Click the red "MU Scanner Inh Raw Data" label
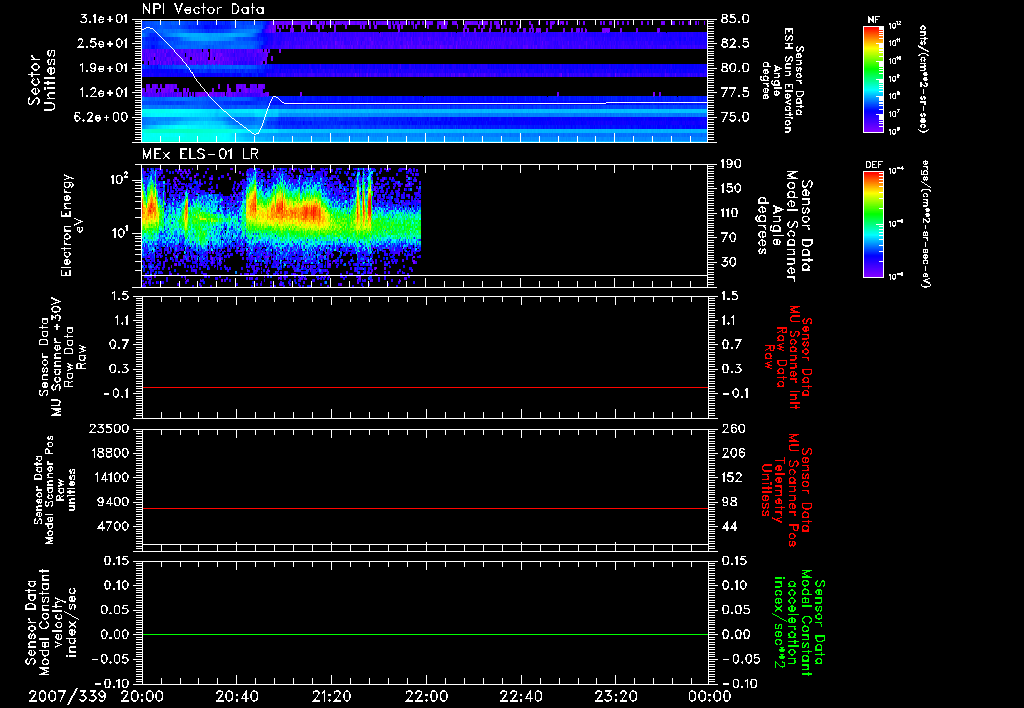 (x=790, y=357)
